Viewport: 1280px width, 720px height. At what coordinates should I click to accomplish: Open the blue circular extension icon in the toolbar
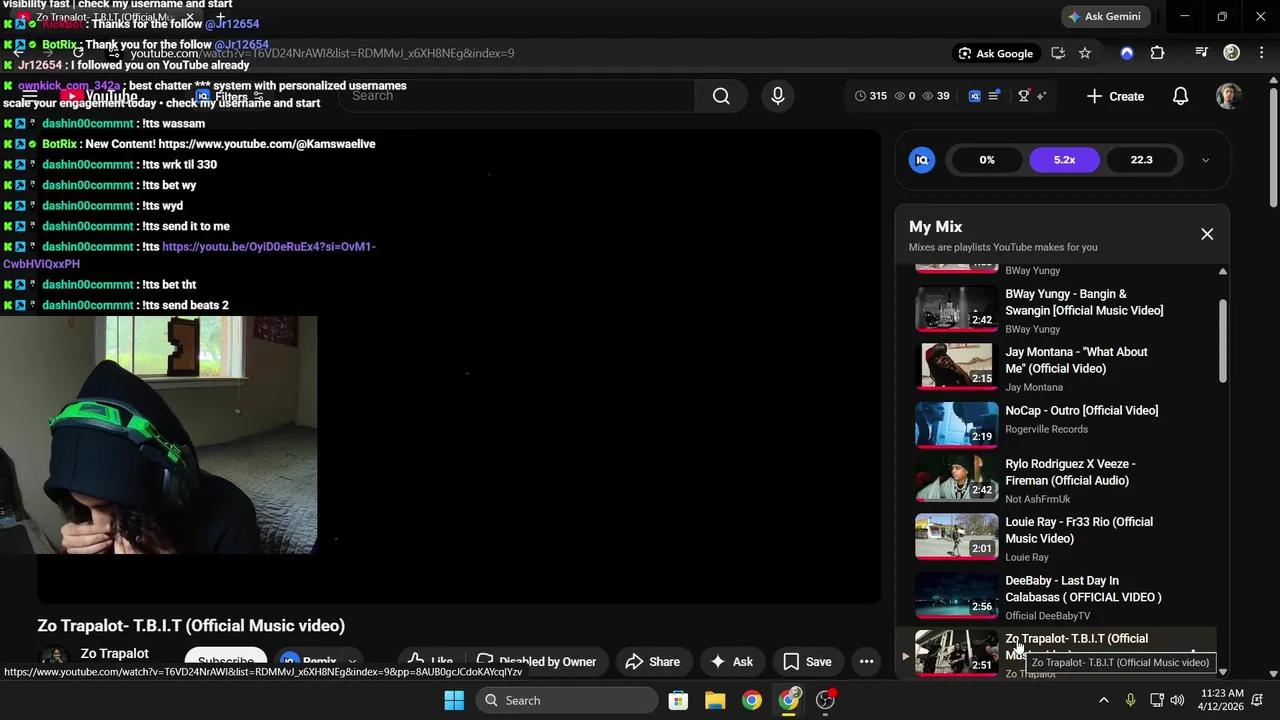pos(1127,53)
